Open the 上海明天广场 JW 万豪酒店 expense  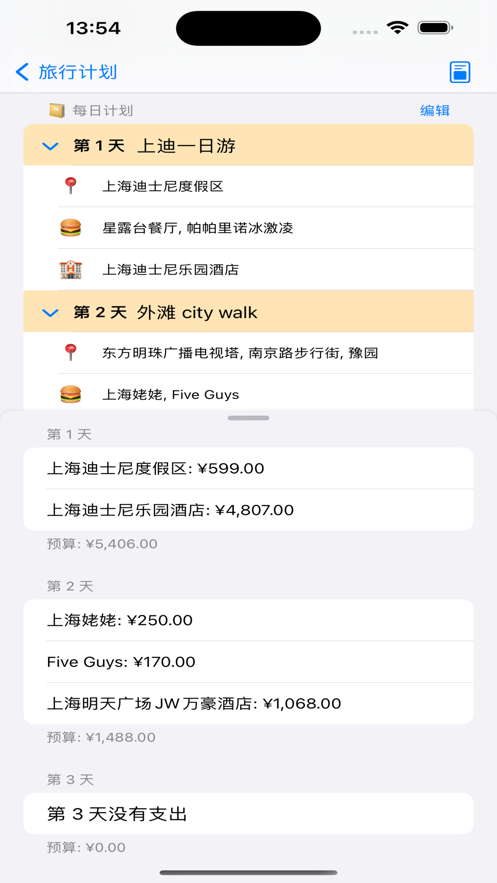point(248,703)
